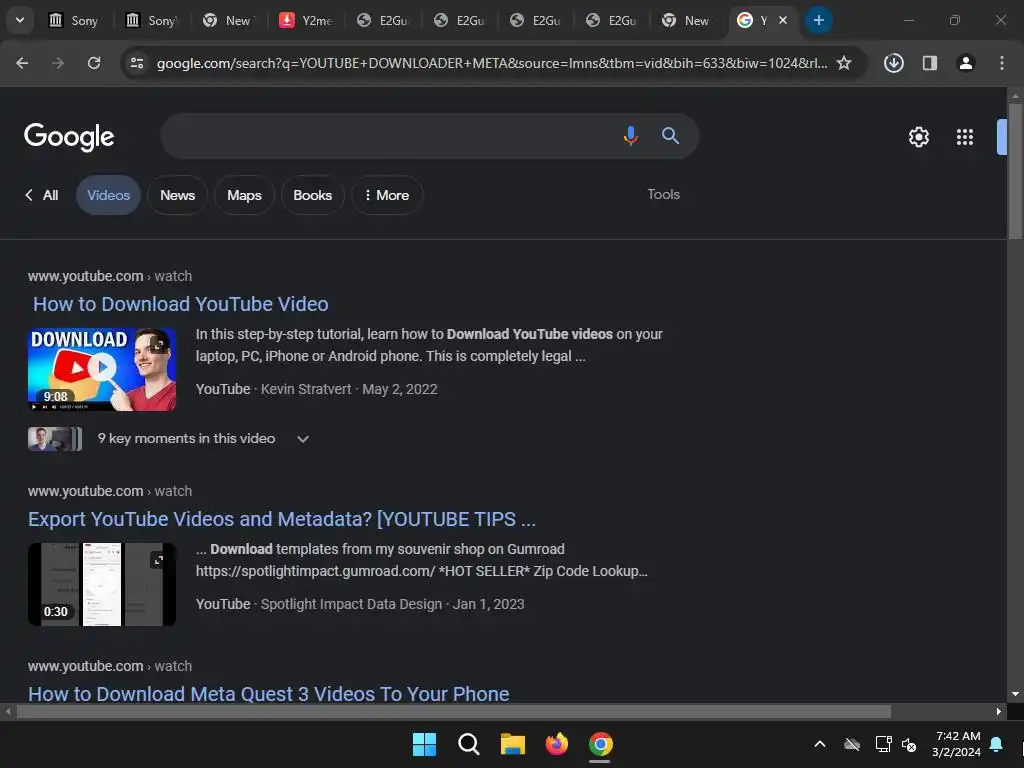
Task: Open the Google apps grid
Action: pyautogui.click(x=965, y=137)
